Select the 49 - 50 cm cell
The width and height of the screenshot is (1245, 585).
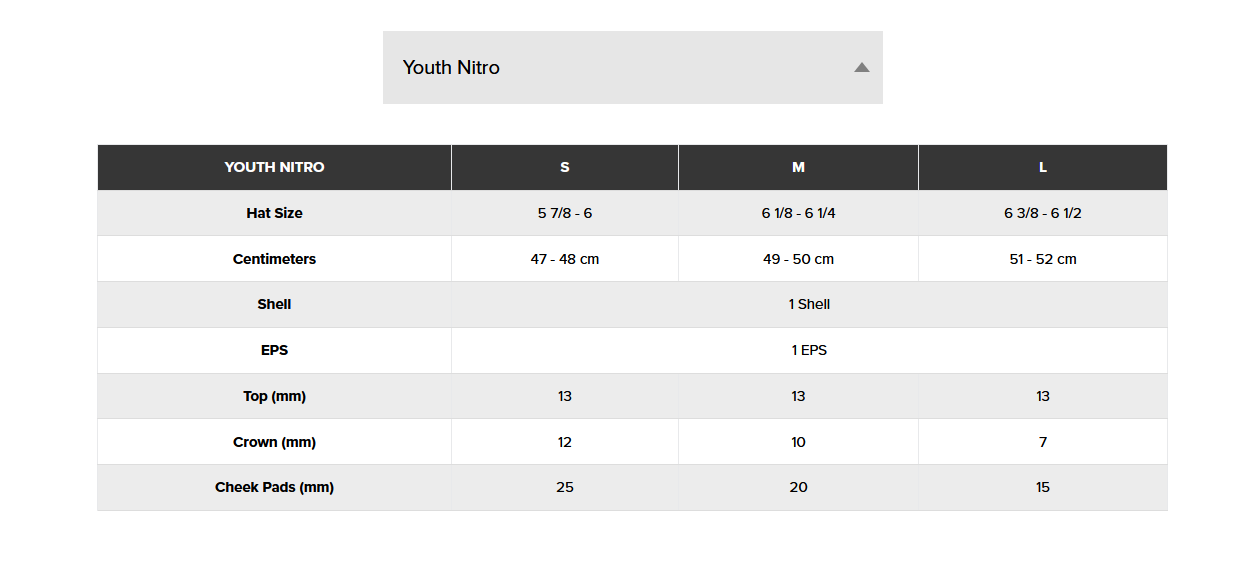click(798, 259)
